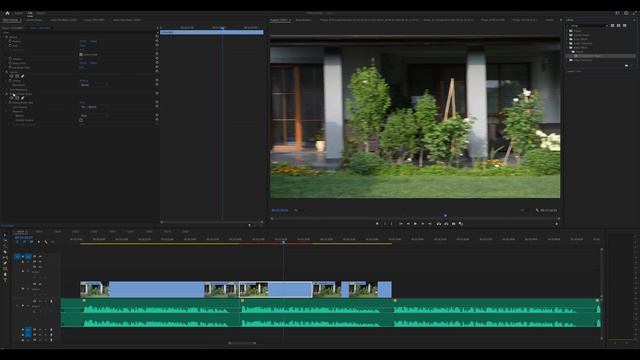Viewport: 640px width, 360px height.
Task: Toggle Rotation animation stopwatch
Action: [10, 59]
